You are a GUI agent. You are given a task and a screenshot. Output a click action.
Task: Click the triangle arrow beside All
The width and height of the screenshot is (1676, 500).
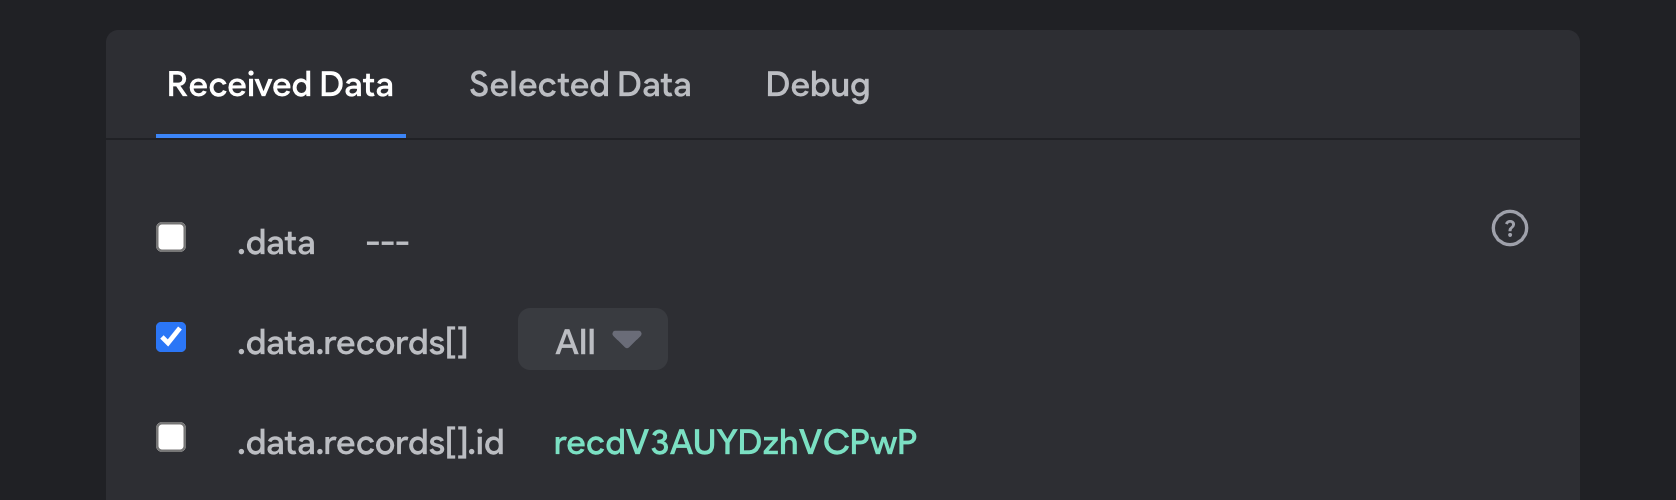tap(627, 340)
